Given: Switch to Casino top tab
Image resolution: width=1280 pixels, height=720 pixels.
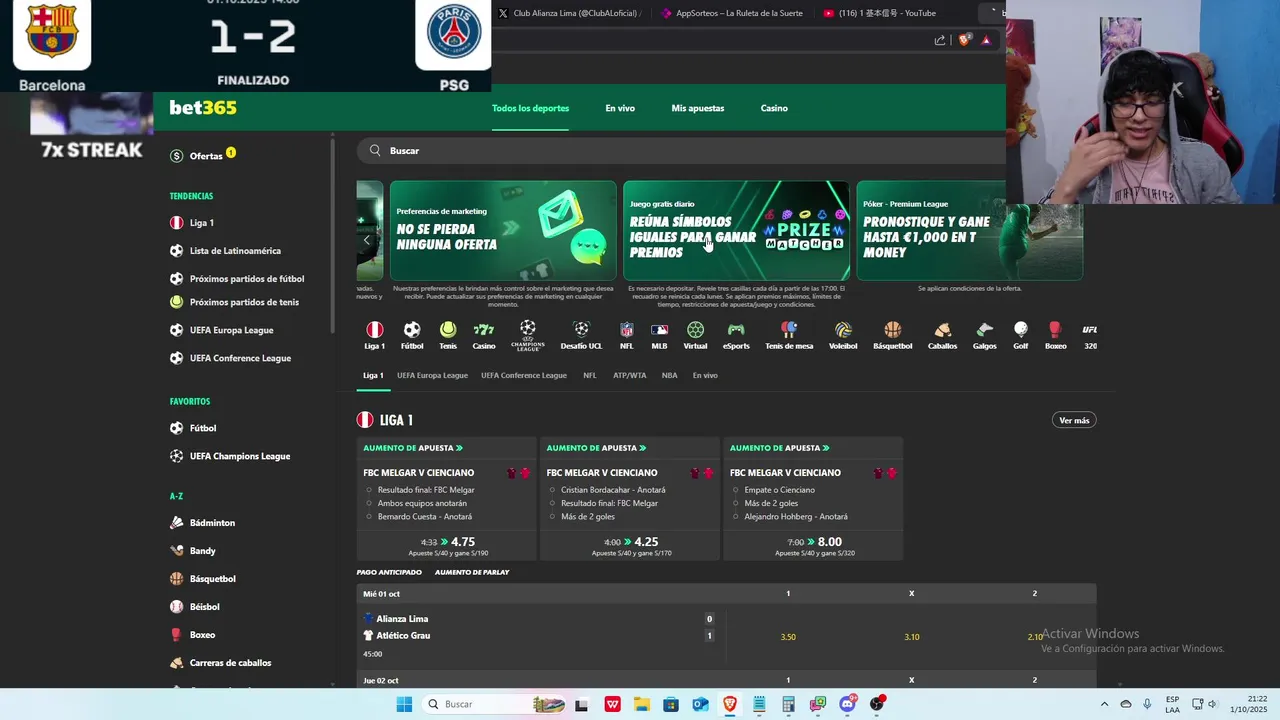Looking at the screenshot, I should click(x=774, y=108).
